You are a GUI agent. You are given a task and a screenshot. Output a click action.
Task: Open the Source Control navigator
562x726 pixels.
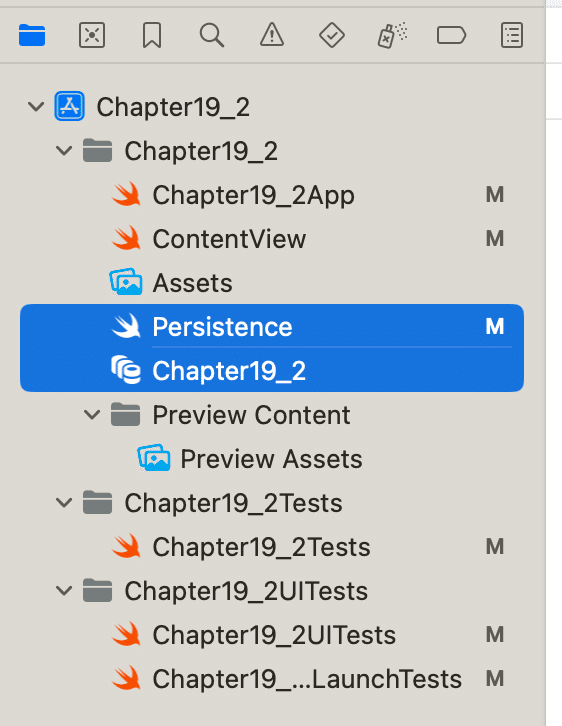(92, 35)
